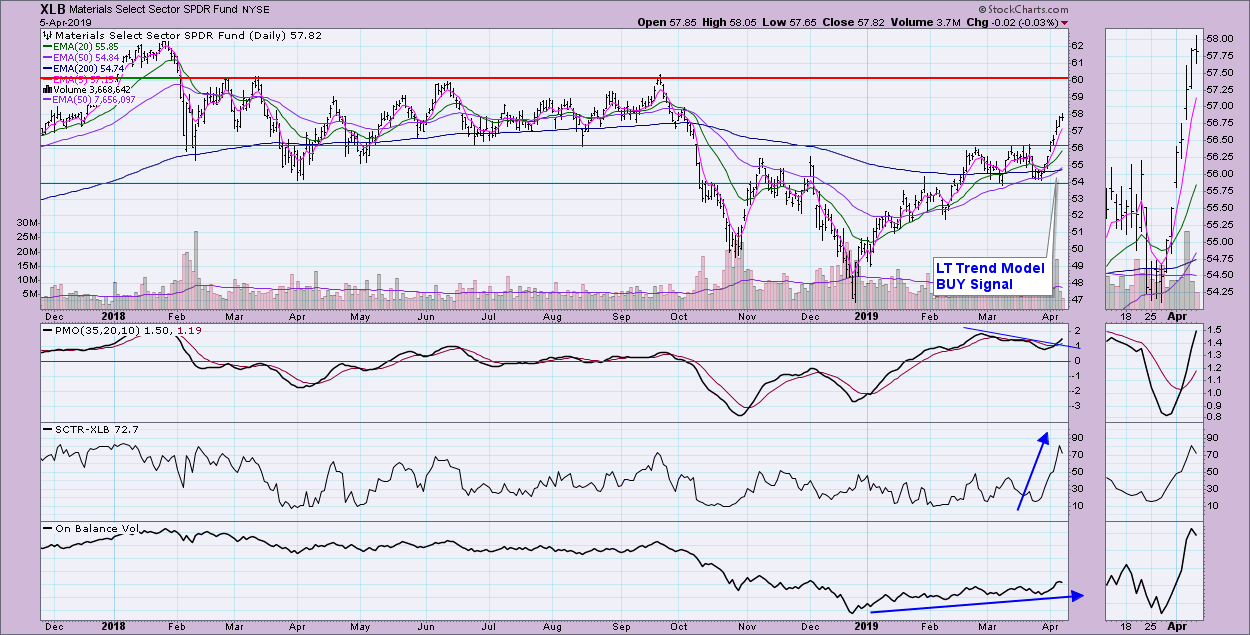Click the XLB ticker symbol

coord(55,11)
